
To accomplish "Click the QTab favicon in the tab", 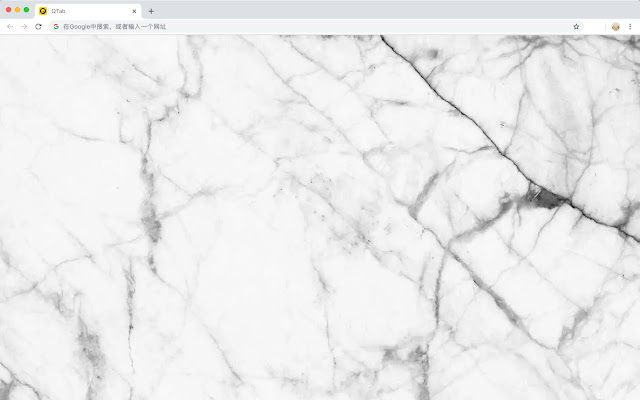I will [x=43, y=11].
